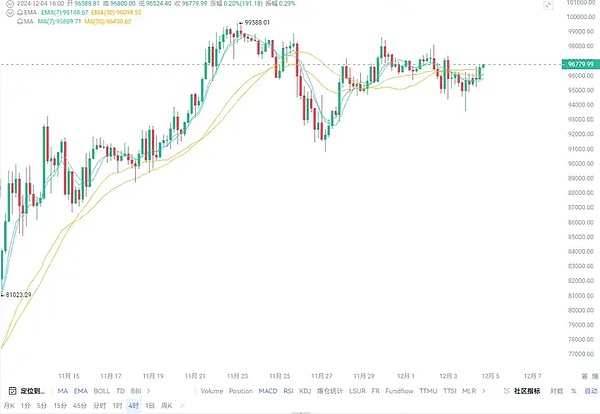Toggle the MACD indicator

coord(268,391)
